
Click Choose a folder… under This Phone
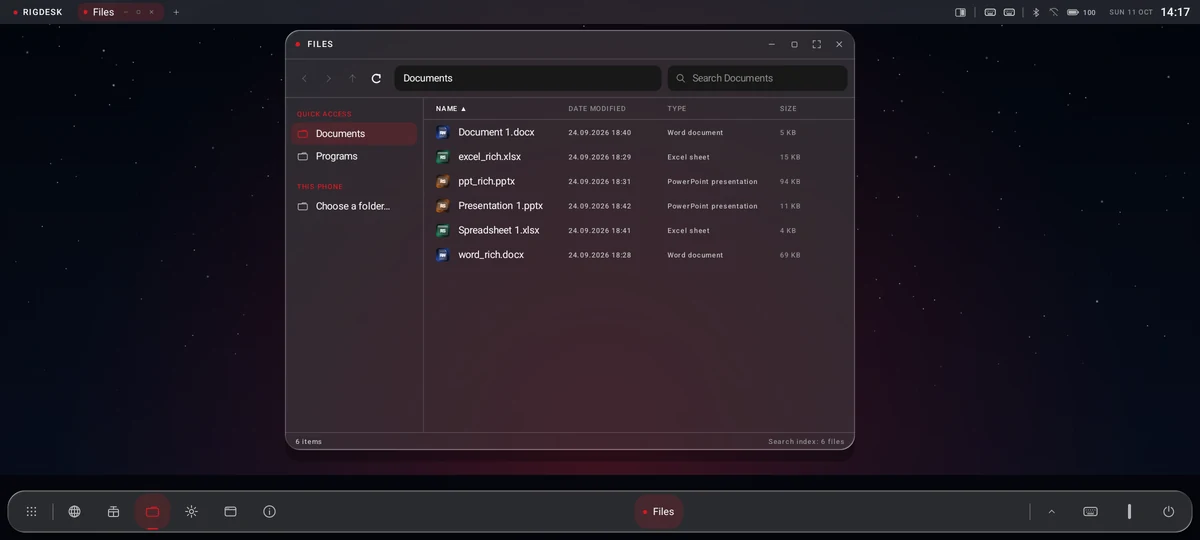(354, 206)
